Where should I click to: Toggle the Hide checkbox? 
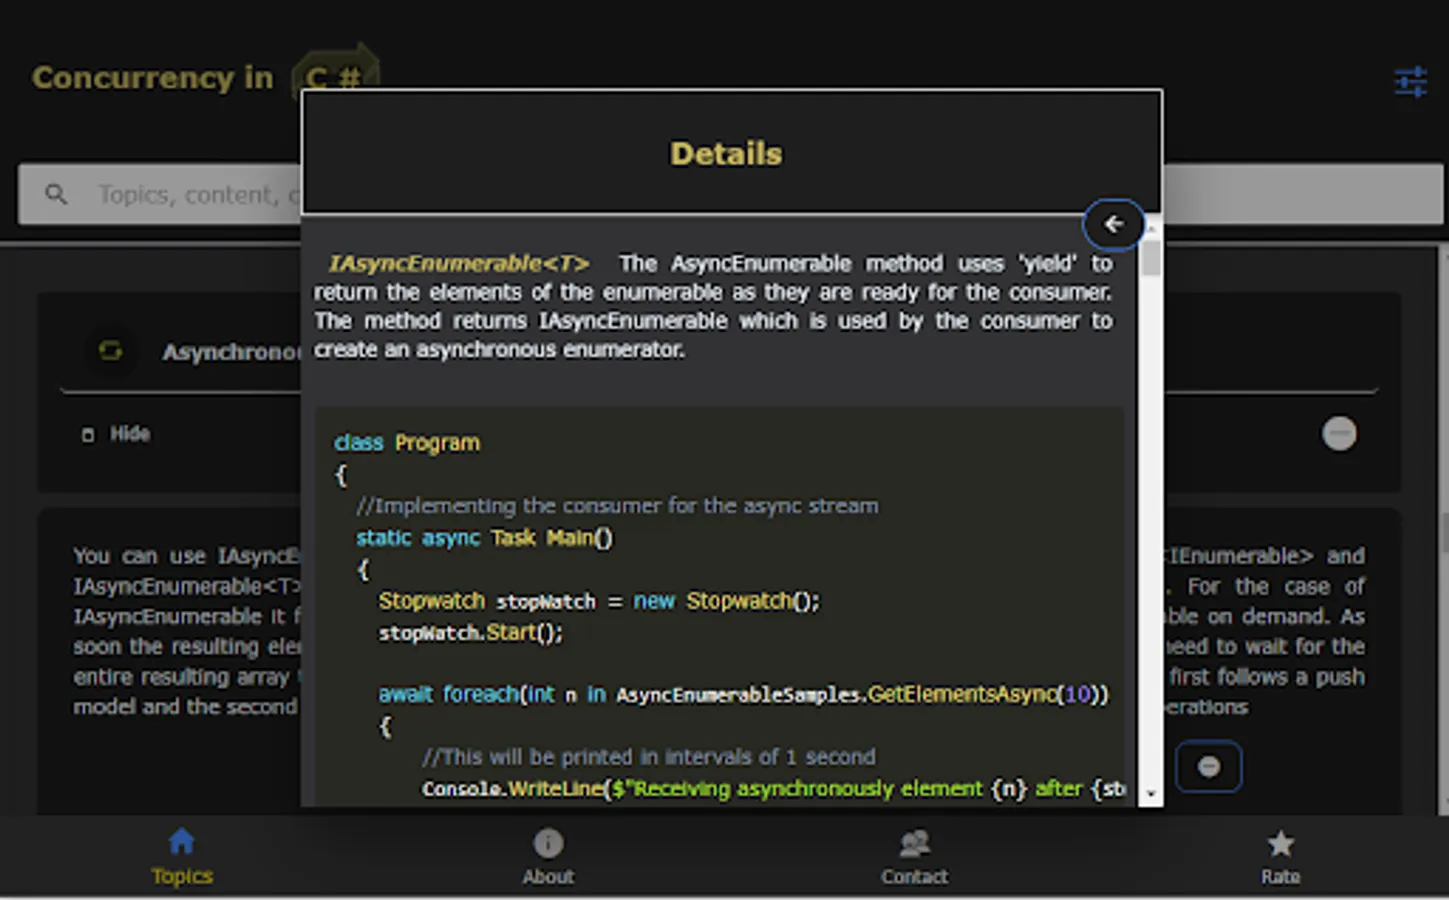88,435
